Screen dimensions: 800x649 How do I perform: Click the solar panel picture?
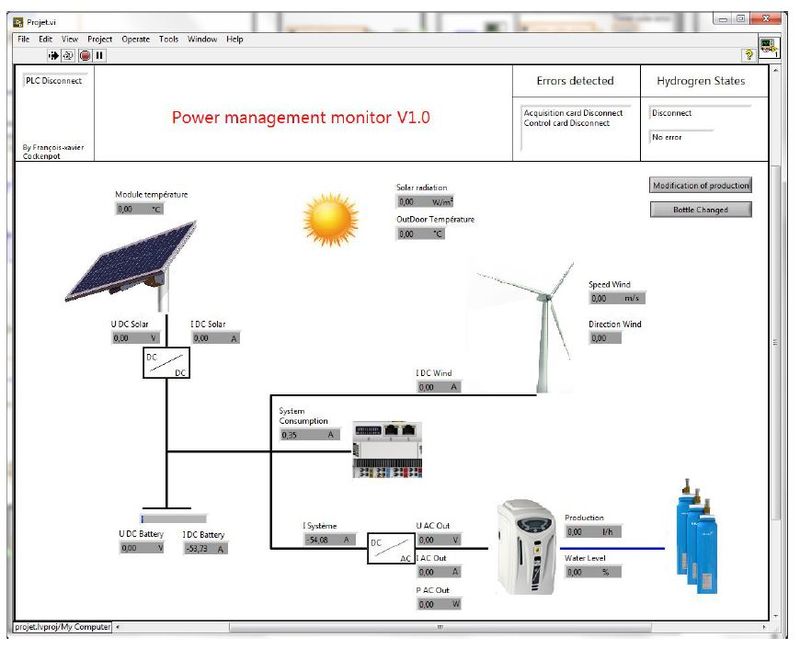coord(137,263)
